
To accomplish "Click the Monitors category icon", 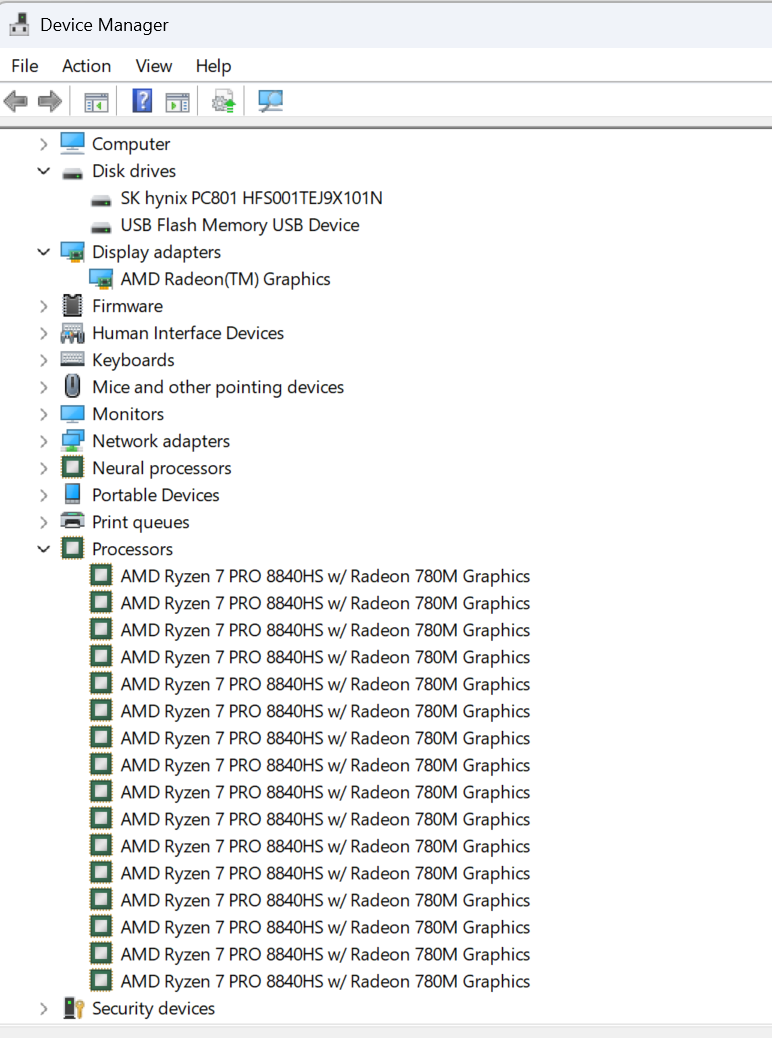I will click(72, 414).
